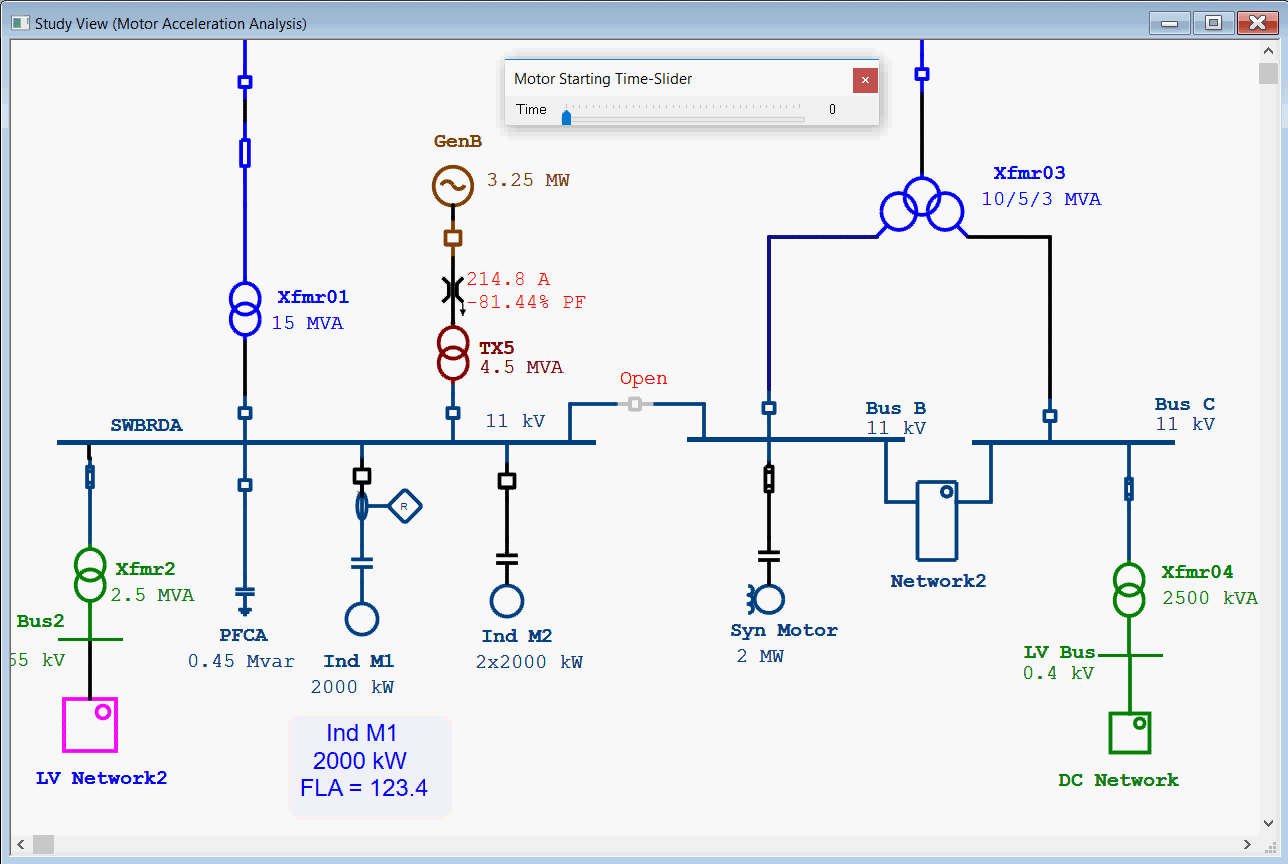Click the Time slider thumb
Viewport: 1288px width, 864px height.
pyautogui.click(x=566, y=118)
